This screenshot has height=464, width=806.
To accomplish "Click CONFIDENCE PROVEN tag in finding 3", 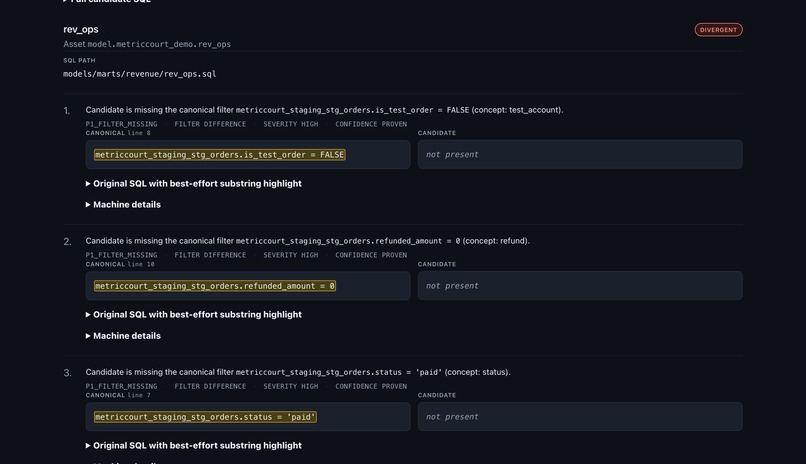I will [x=371, y=386].
